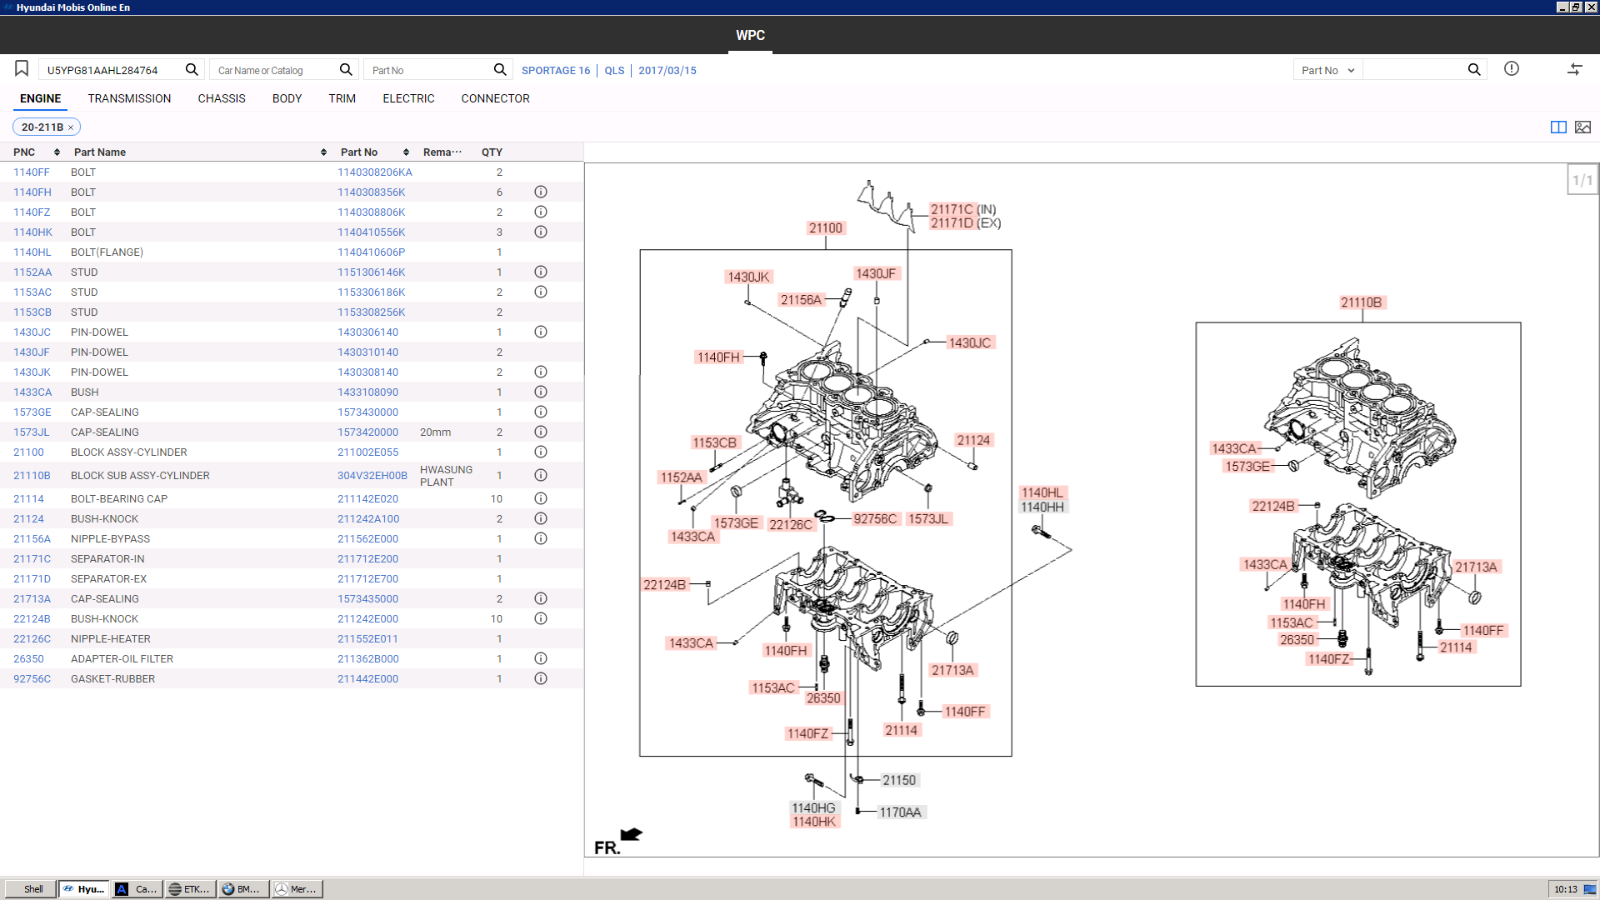Image resolution: width=1600 pixels, height=900 pixels.
Task: Open the Part No dropdown at top right
Action: coord(1327,70)
